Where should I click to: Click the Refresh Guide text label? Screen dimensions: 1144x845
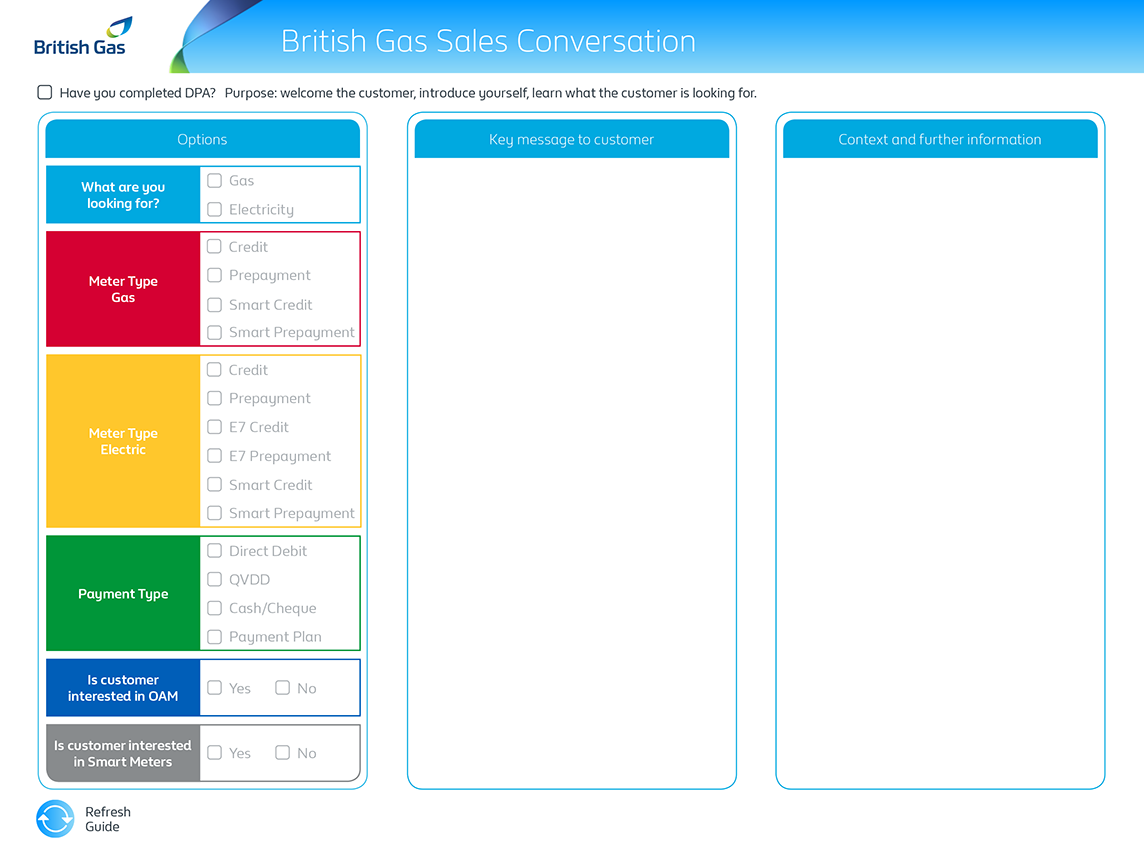point(108,819)
